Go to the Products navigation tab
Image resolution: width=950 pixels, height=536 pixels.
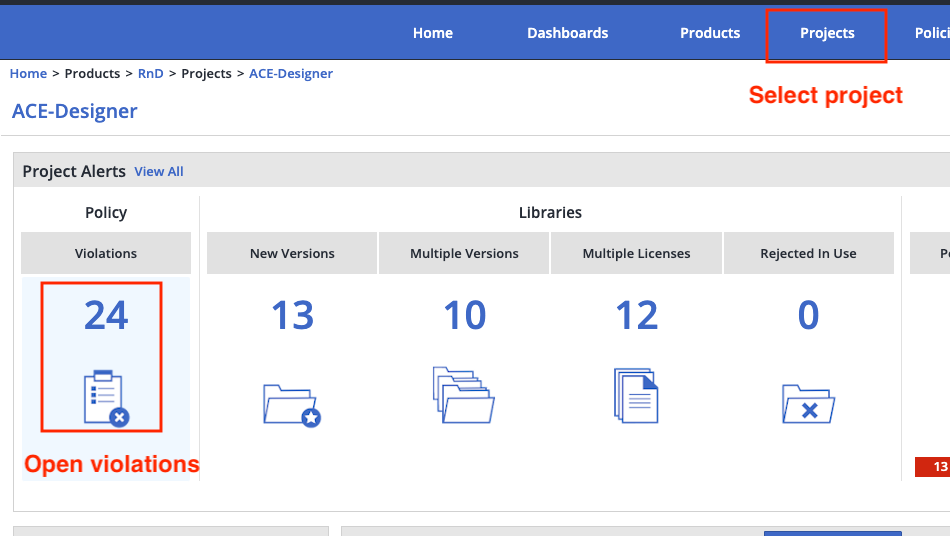click(710, 33)
